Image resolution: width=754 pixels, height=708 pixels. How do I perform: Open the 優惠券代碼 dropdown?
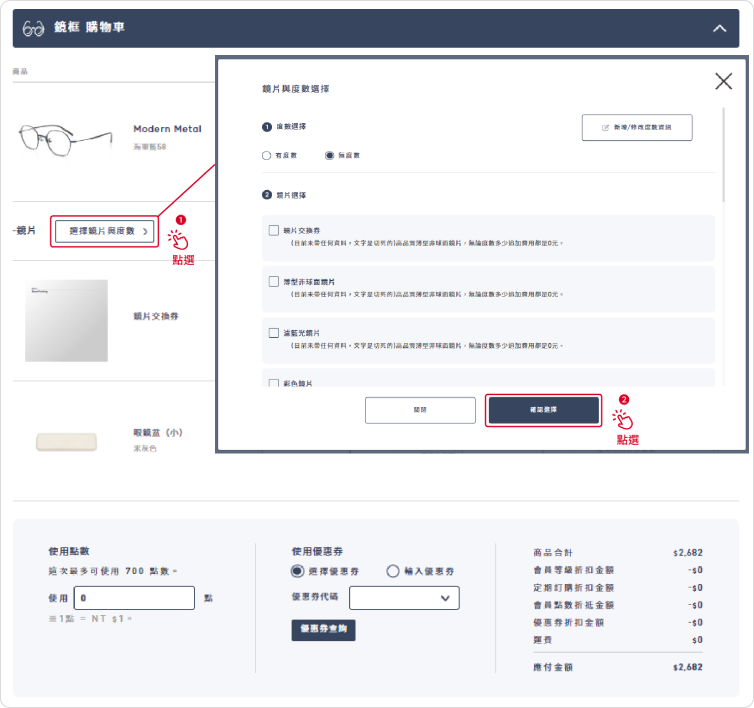[404, 598]
